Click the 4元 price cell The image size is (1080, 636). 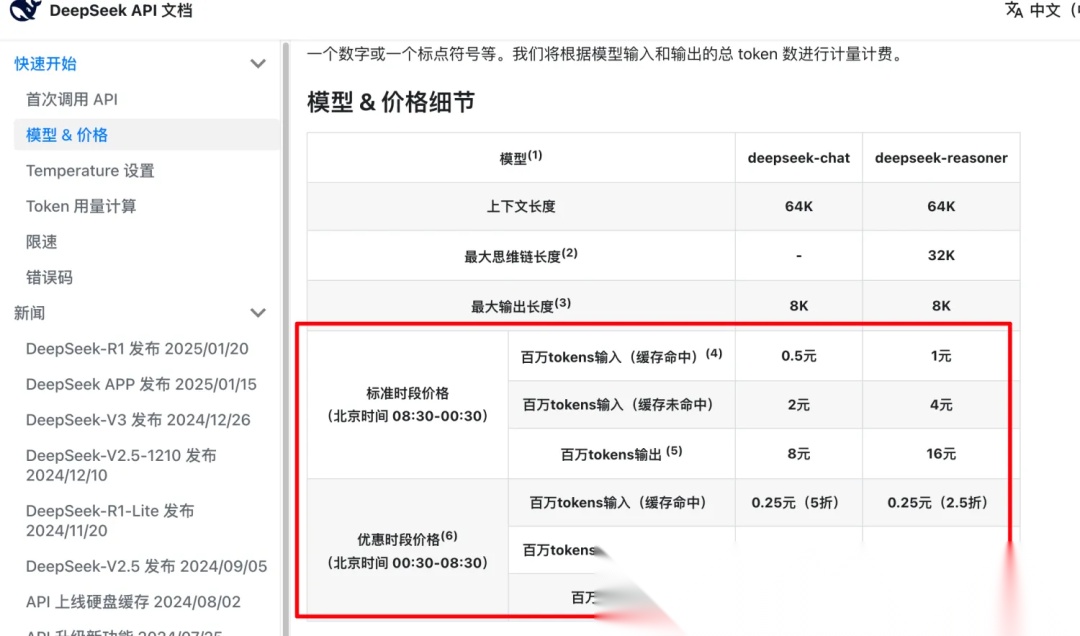click(941, 405)
